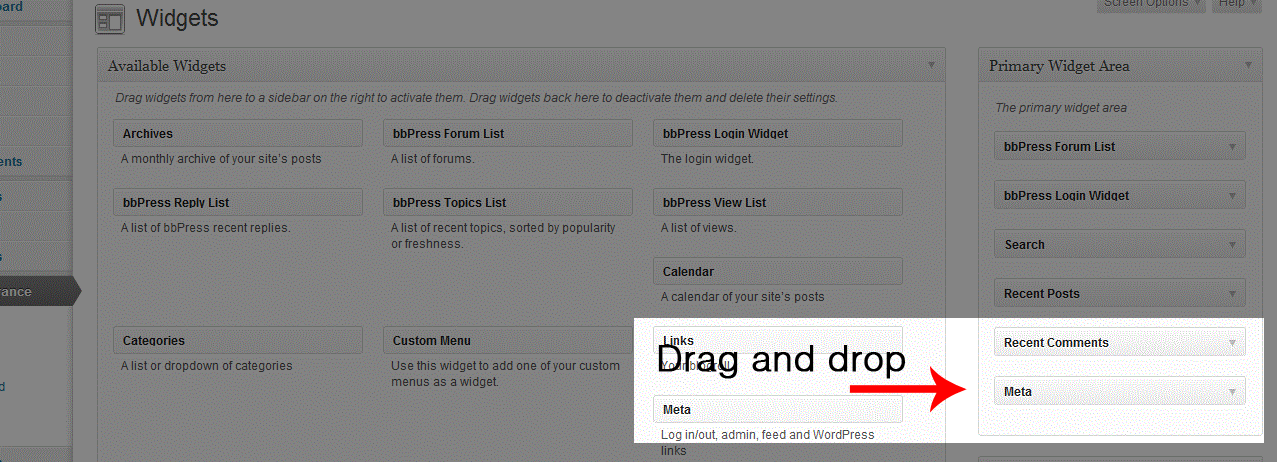1277x462 pixels.
Task: Expand the Recent Posts widget options
Action: (x=1232, y=294)
